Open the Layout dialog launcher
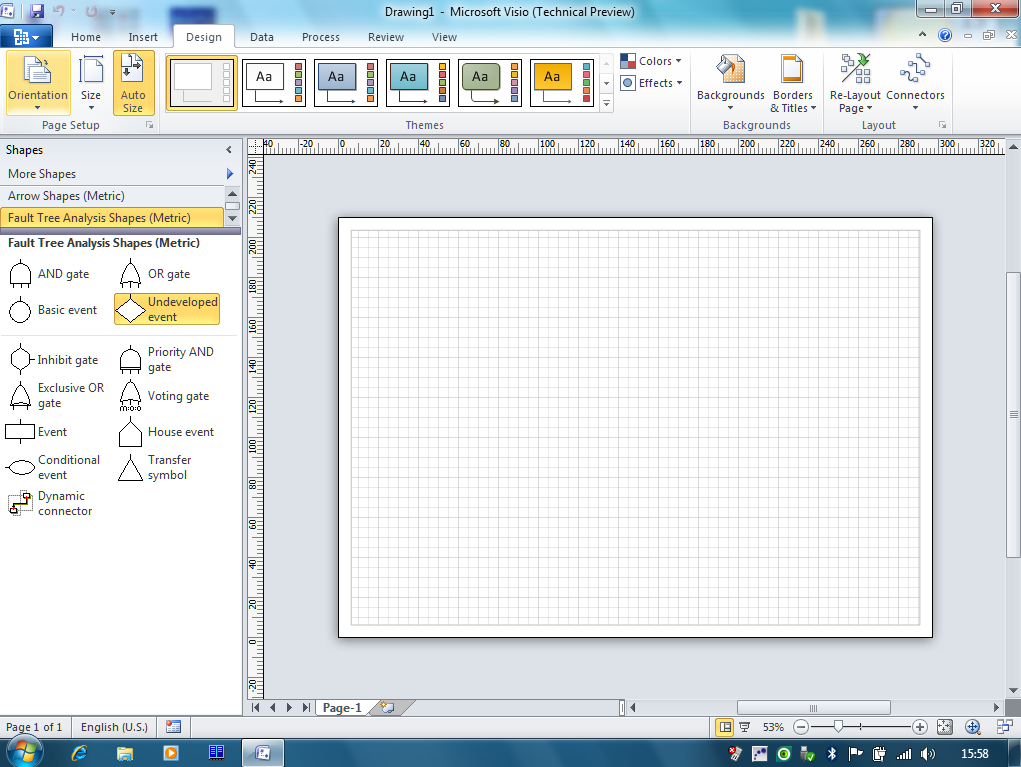This screenshot has width=1021, height=767. [x=942, y=125]
